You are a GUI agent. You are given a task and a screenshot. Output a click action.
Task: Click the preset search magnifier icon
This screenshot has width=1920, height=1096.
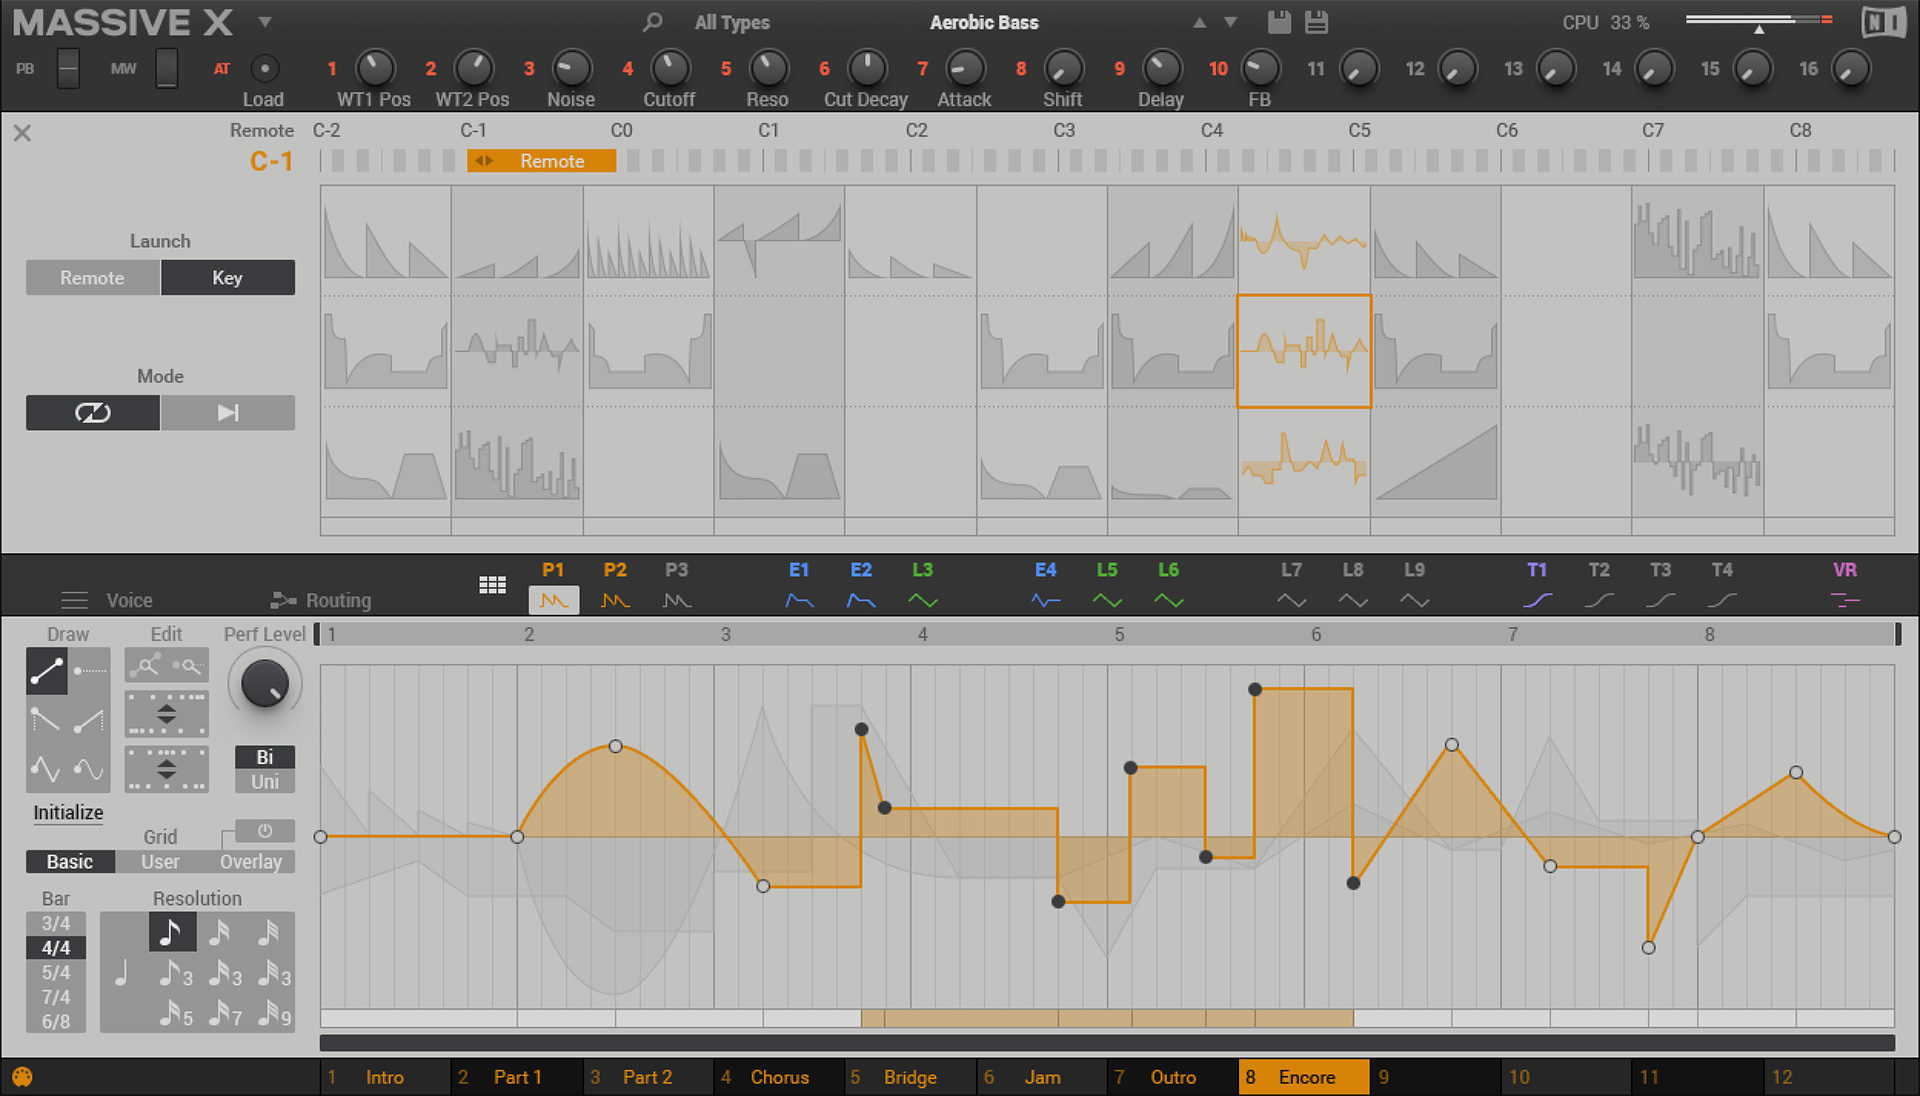coord(651,22)
